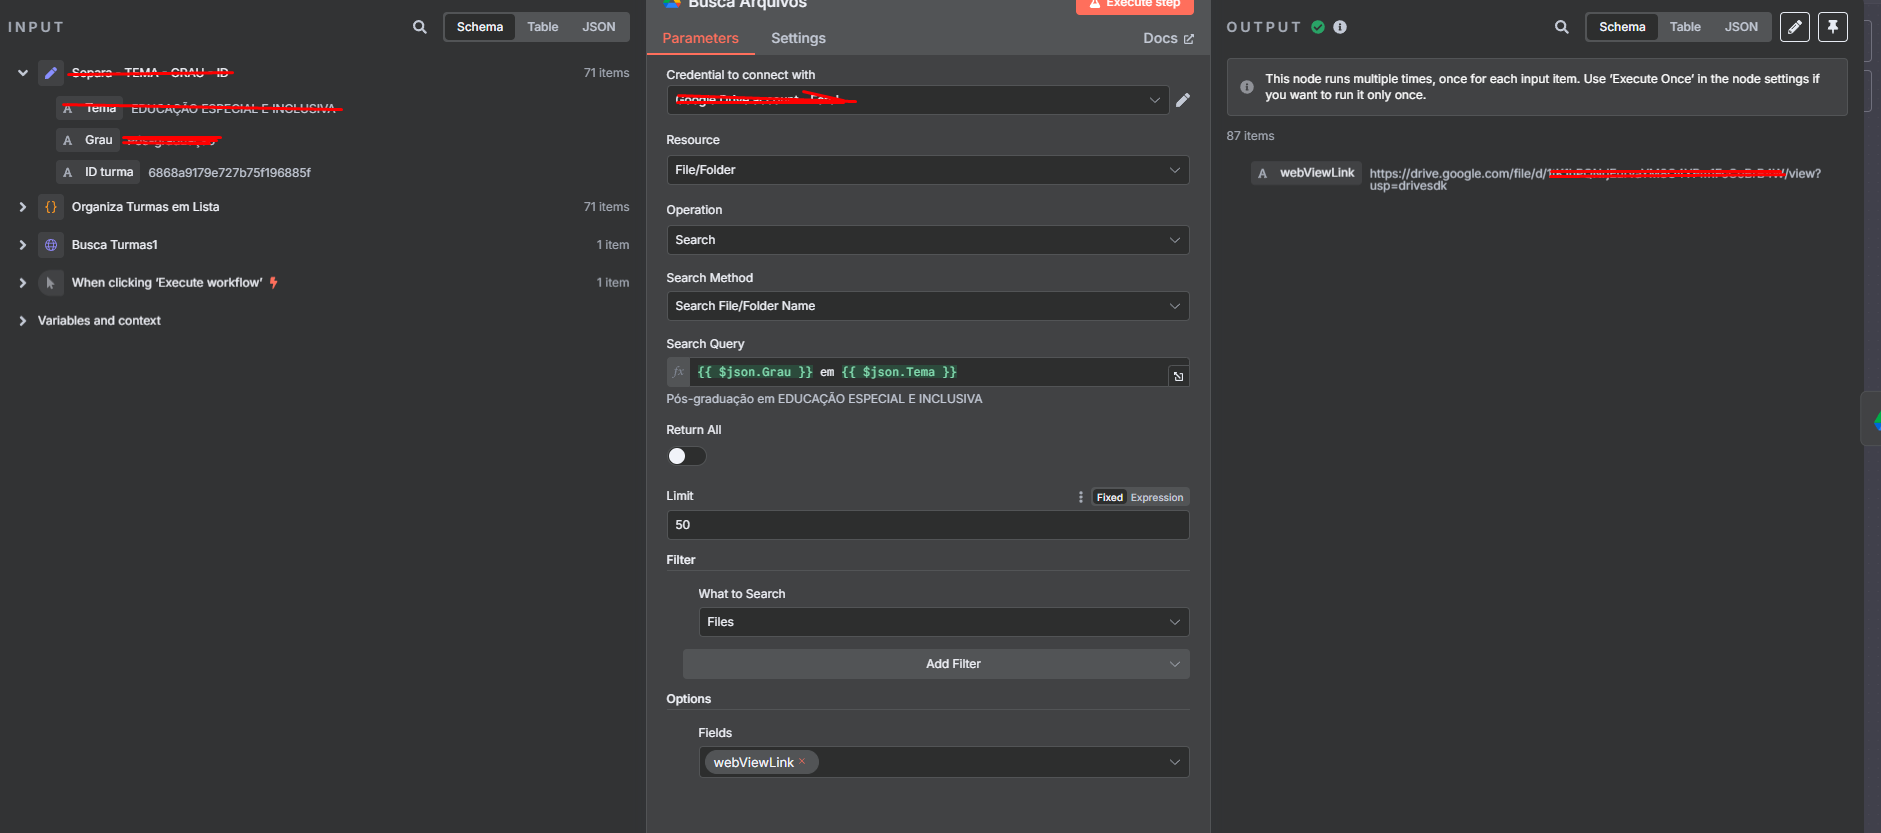This screenshot has height=833, width=1881.
Task: Click the search icon in INPUT panel
Action: [x=420, y=27]
